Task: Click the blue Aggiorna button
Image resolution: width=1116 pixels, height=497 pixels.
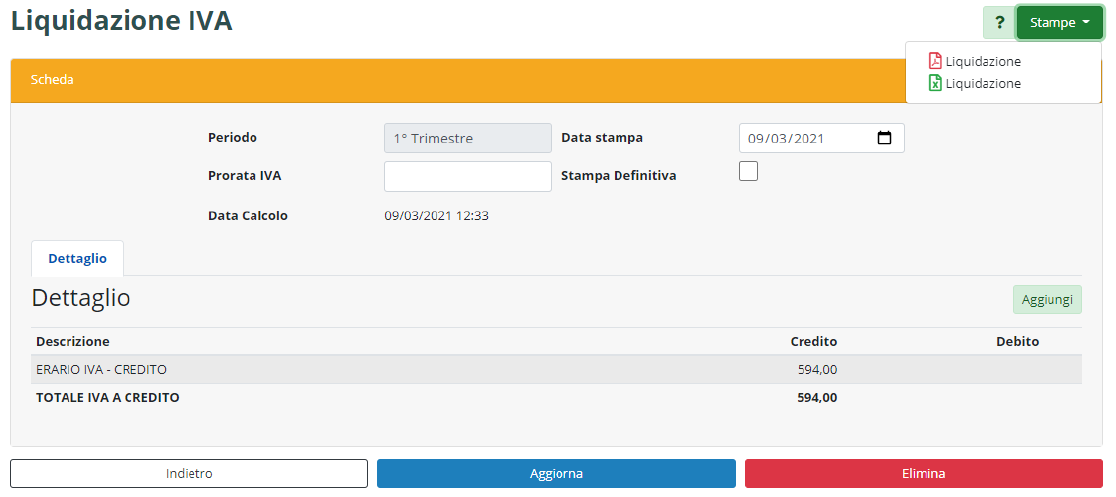Action: click(x=556, y=473)
